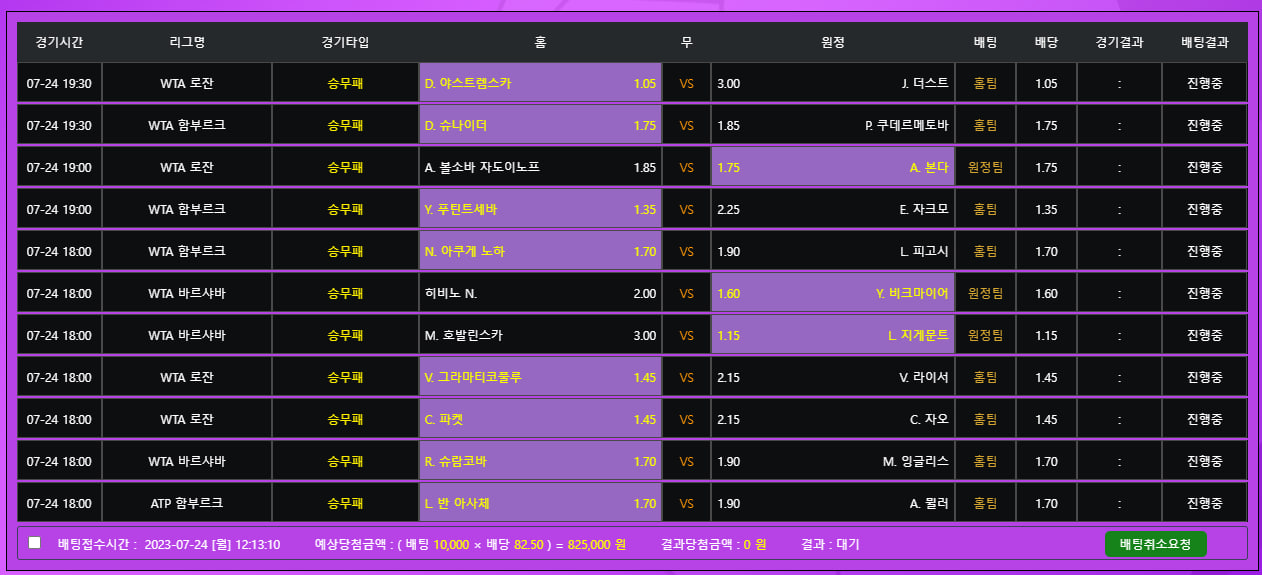
Task: Click WTA 함부르크 league in D. 슈나이더 row
Action: point(187,126)
